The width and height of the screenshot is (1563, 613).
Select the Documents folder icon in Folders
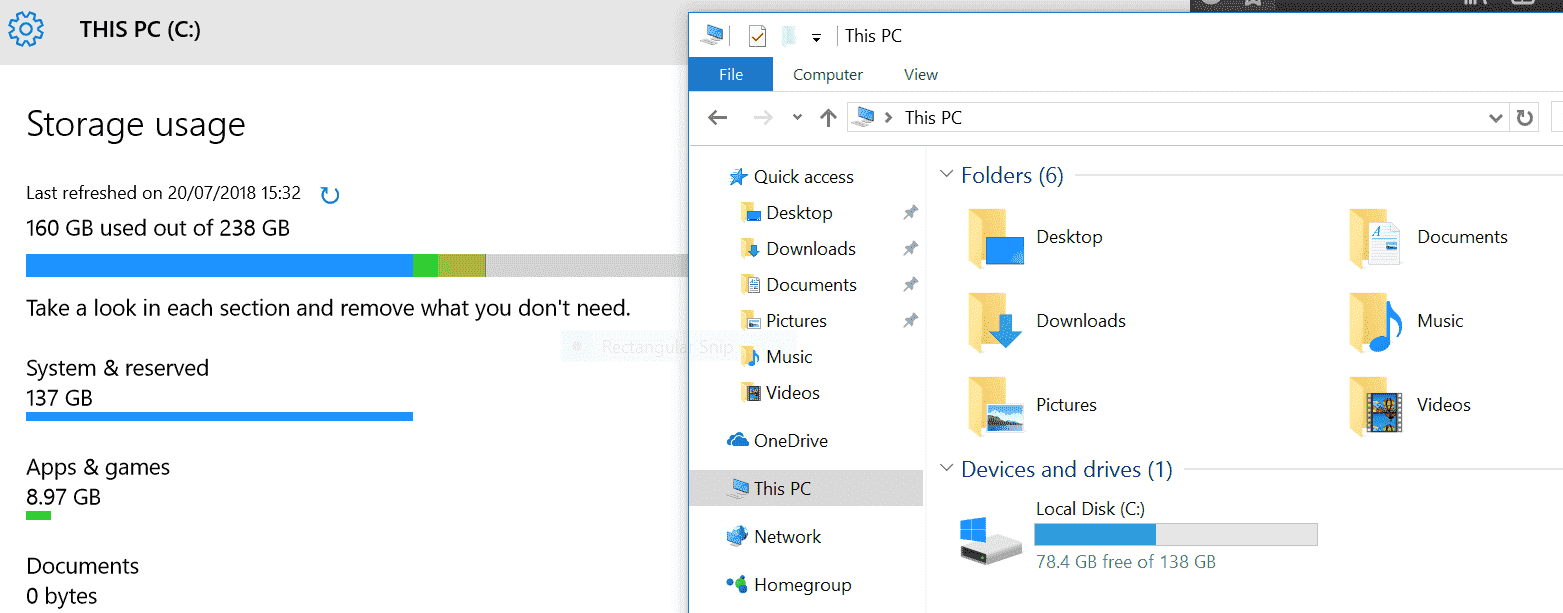tap(1375, 238)
